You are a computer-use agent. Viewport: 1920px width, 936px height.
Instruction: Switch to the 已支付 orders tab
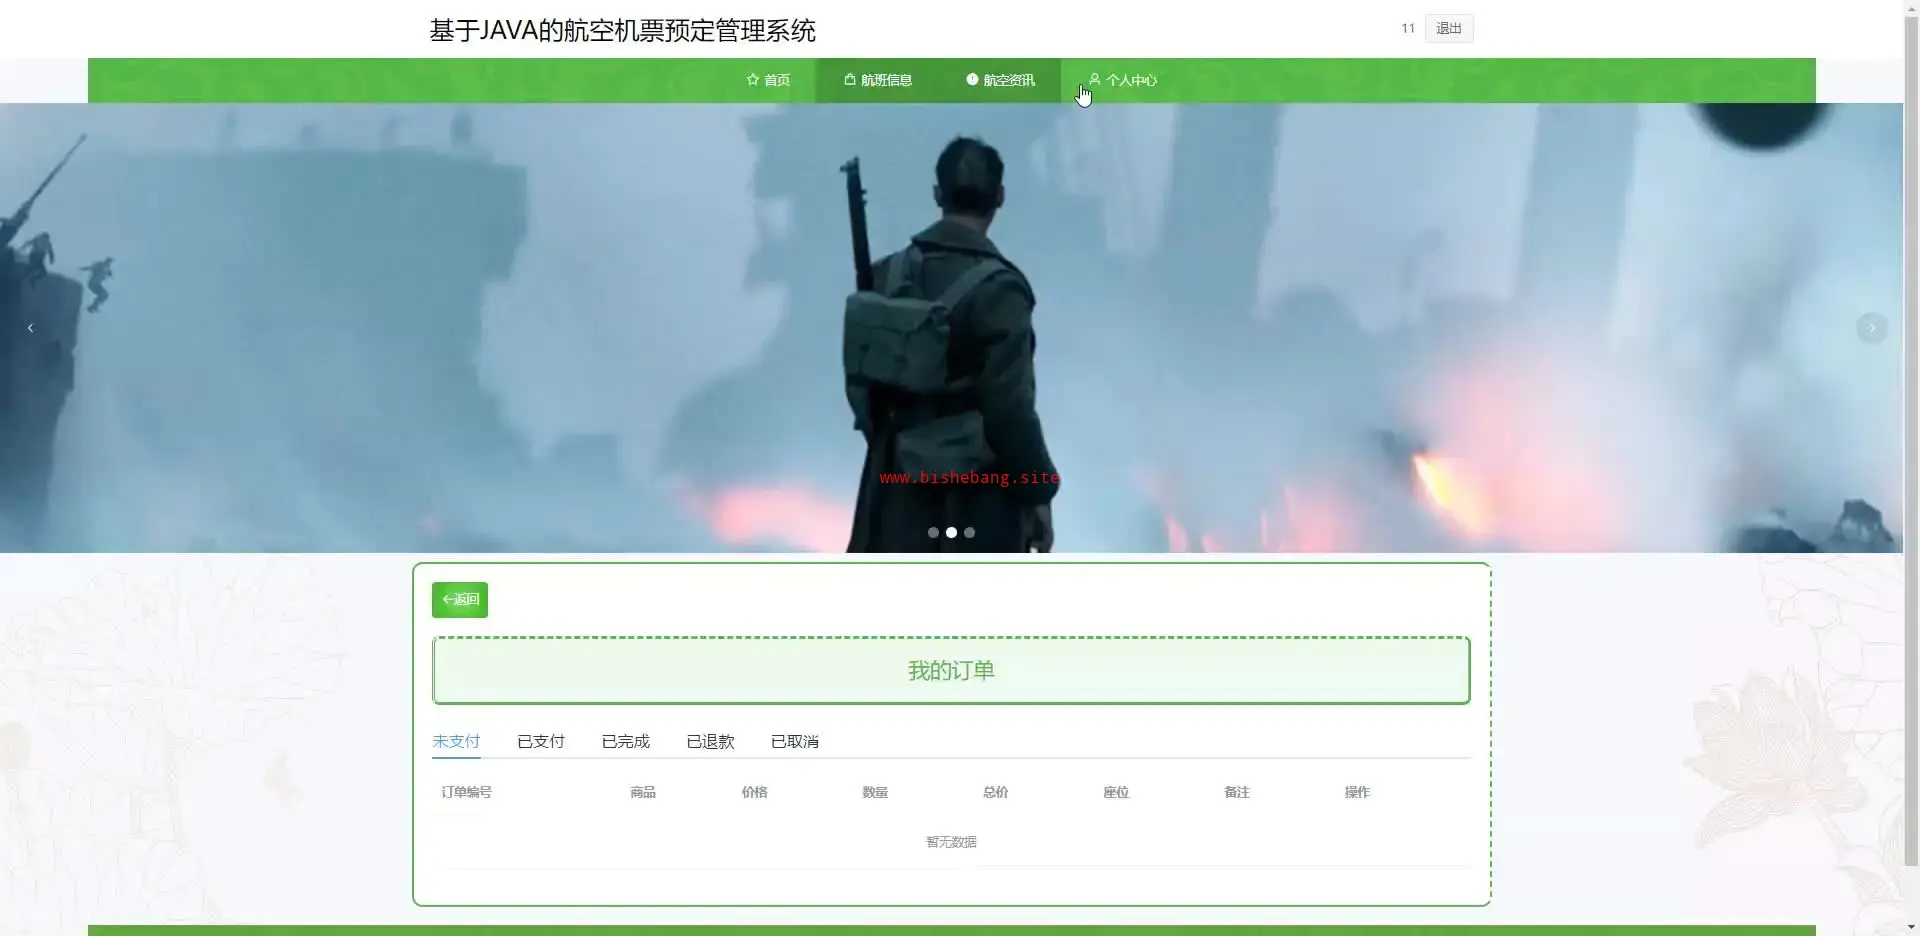coord(541,741)
